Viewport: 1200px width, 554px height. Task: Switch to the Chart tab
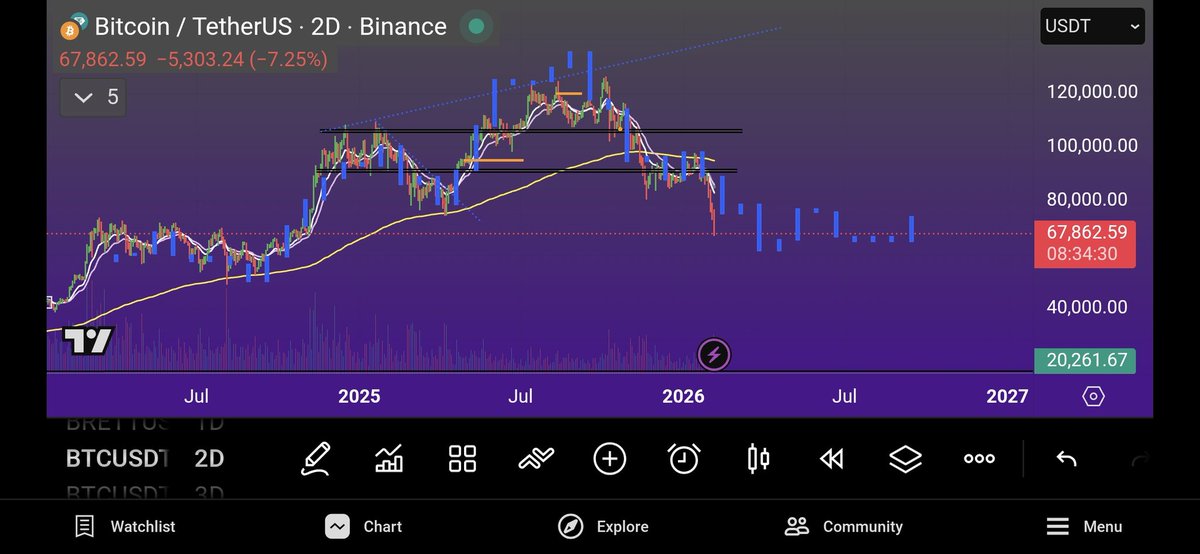pyautogui.click(x=363, y=526)
